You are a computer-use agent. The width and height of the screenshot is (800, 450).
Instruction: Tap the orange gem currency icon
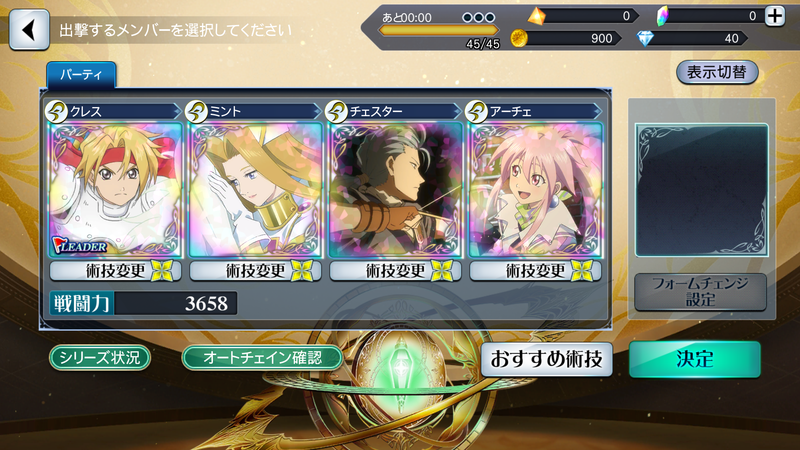[x=536, y=16]
